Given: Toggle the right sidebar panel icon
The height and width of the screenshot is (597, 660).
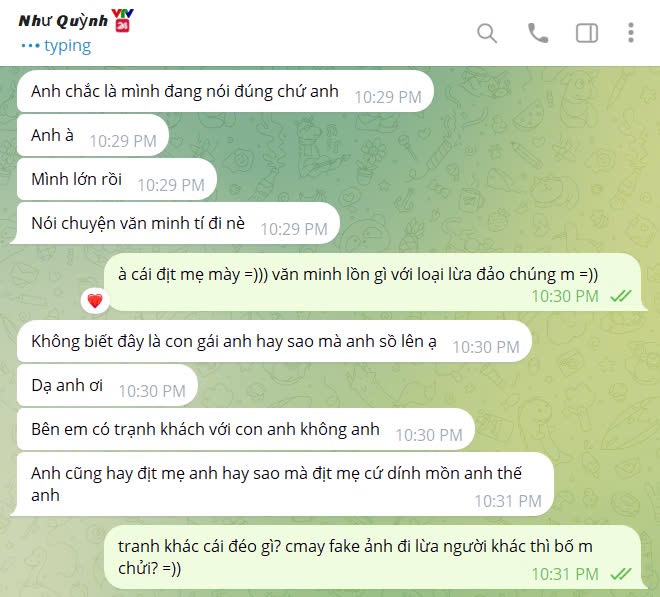Looking at the screenshot, I should (587, 33).
